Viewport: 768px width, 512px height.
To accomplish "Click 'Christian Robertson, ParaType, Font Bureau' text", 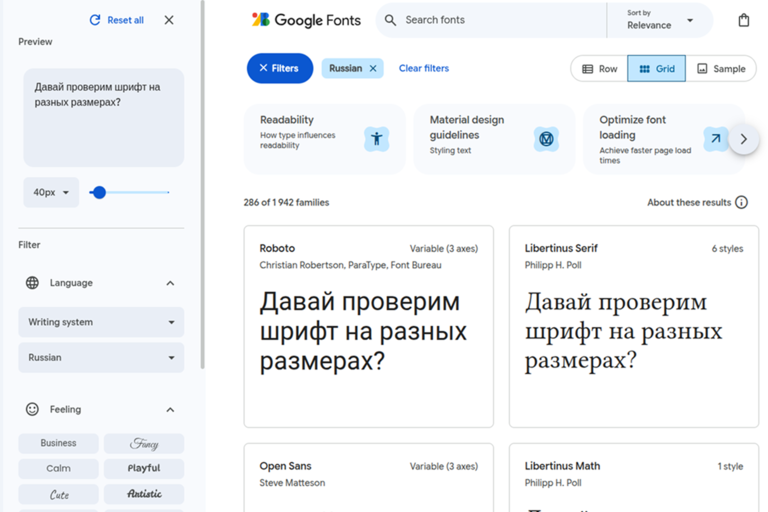I will point(350,265).
